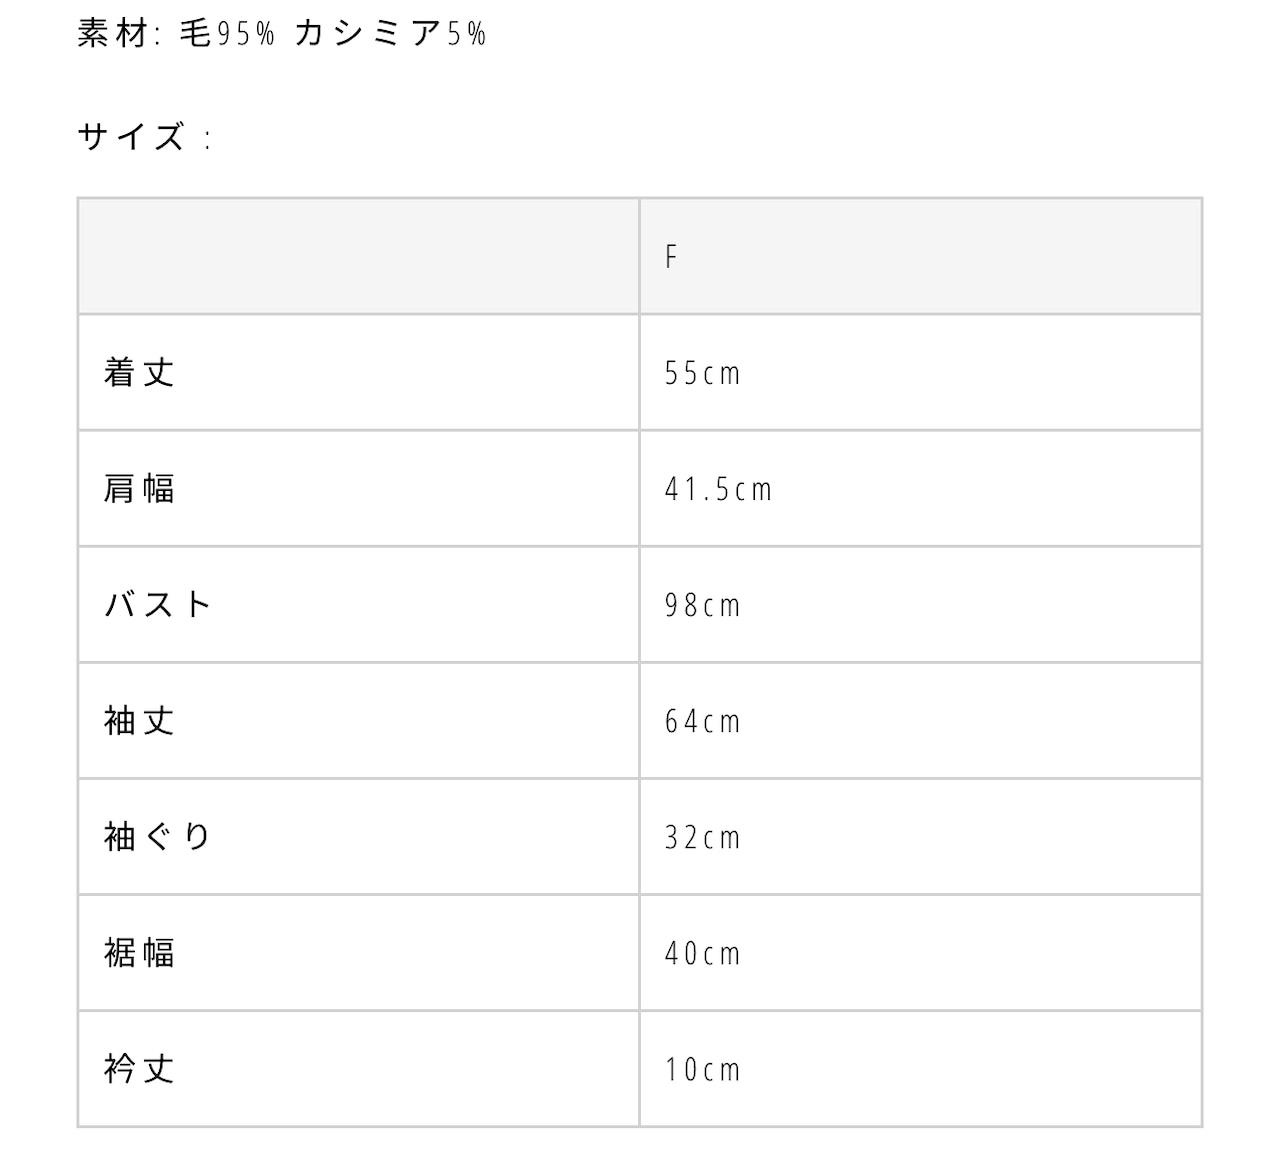
Task: Click the 着丈 row label
Action: coord(139,373)
